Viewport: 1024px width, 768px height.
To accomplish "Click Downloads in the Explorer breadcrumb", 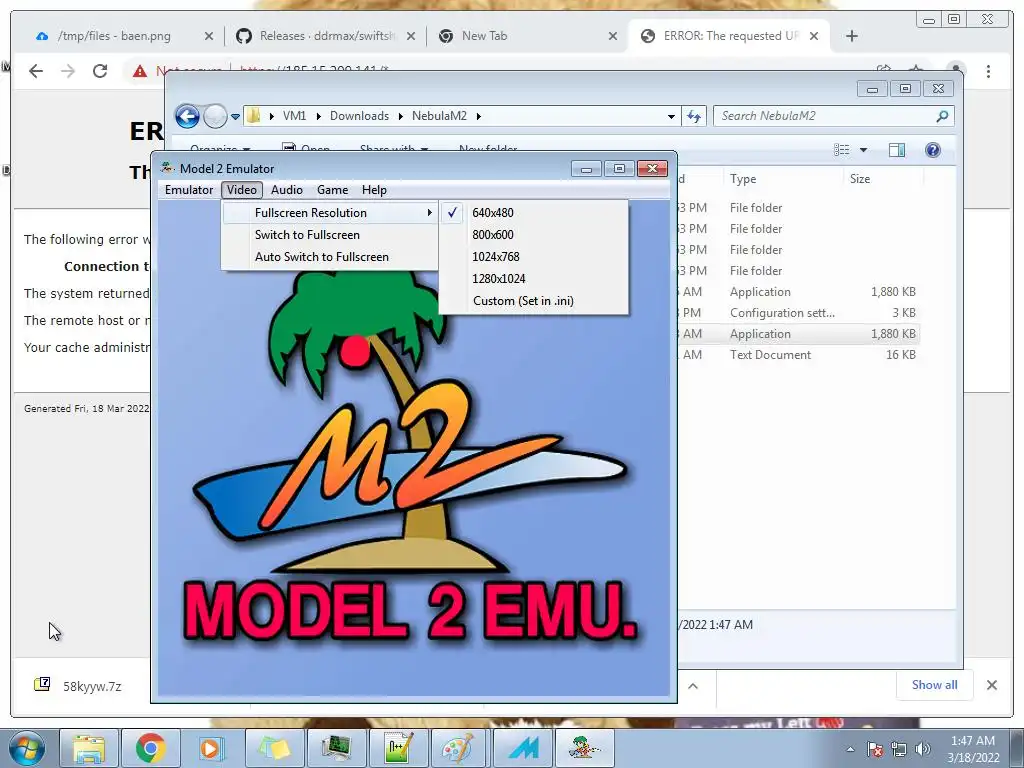I will 359,116.
